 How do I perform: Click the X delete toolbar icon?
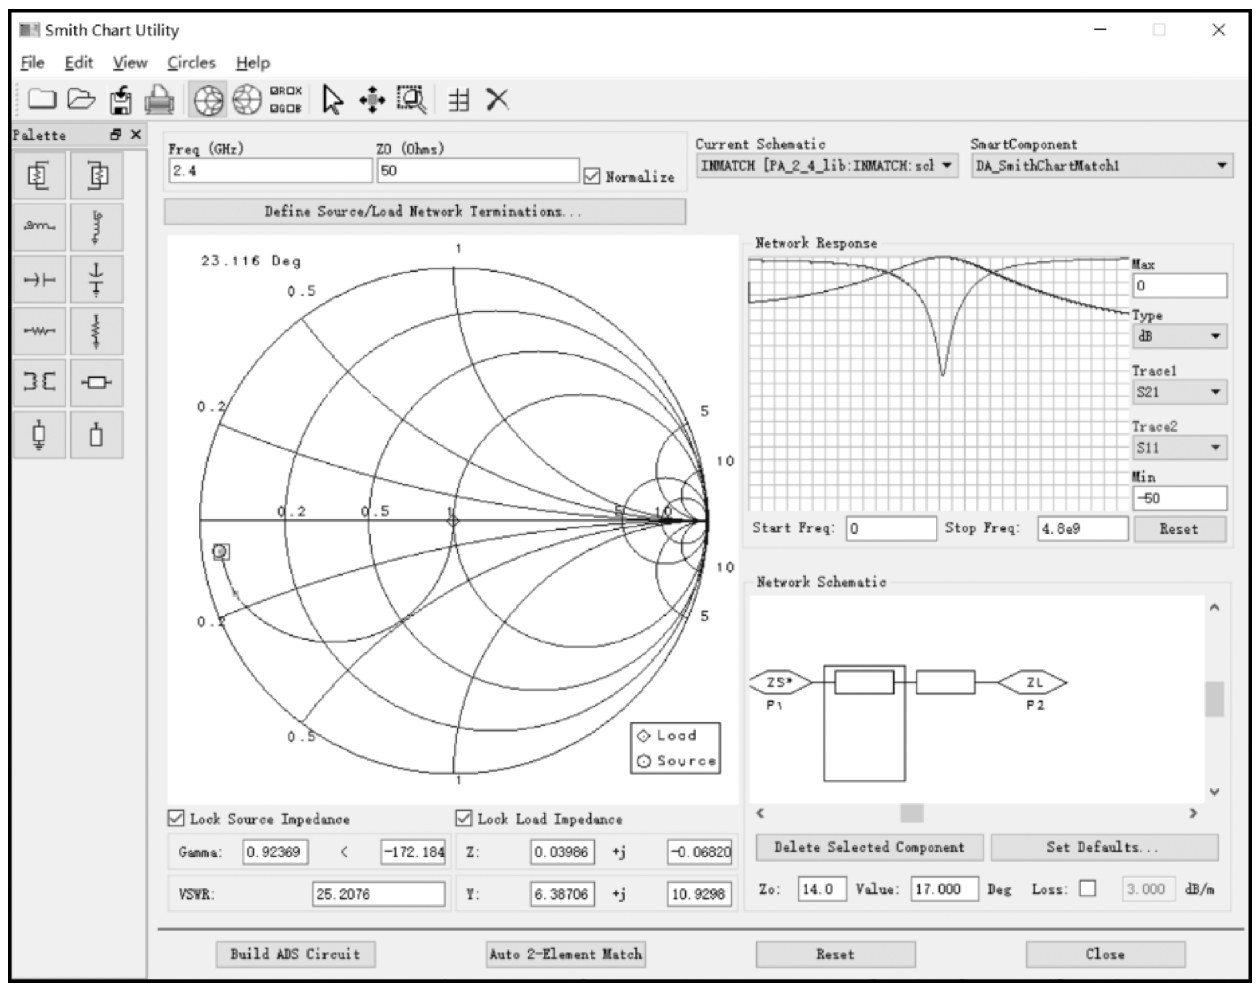[497, 99]
